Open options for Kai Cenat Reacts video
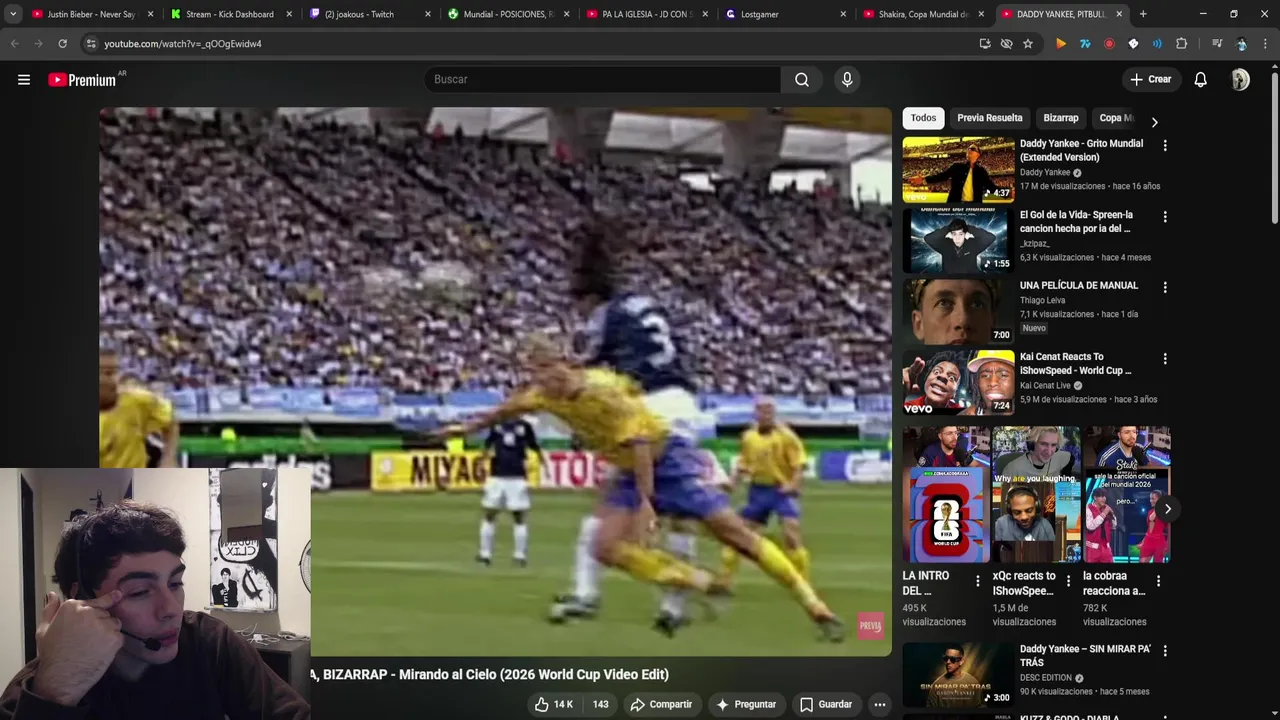The height and width of the screenshot is (720, 1280). click(1164, 359)
